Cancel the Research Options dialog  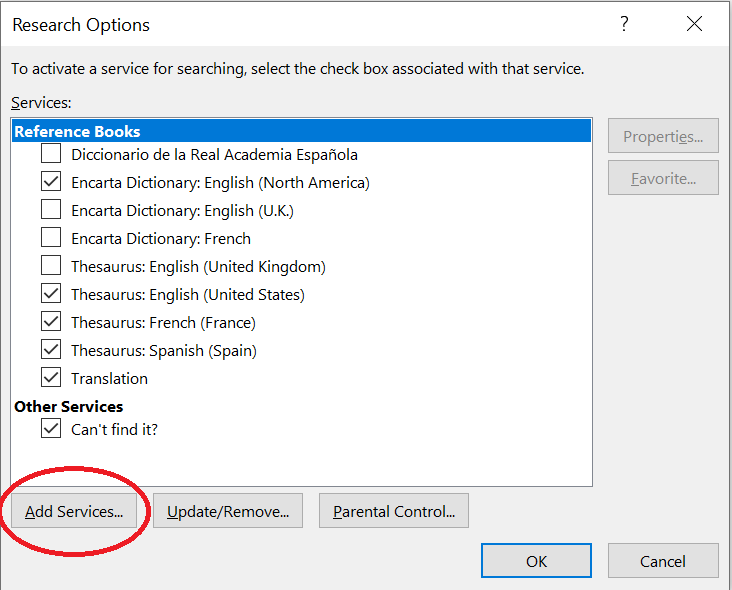tap(663, 561)
